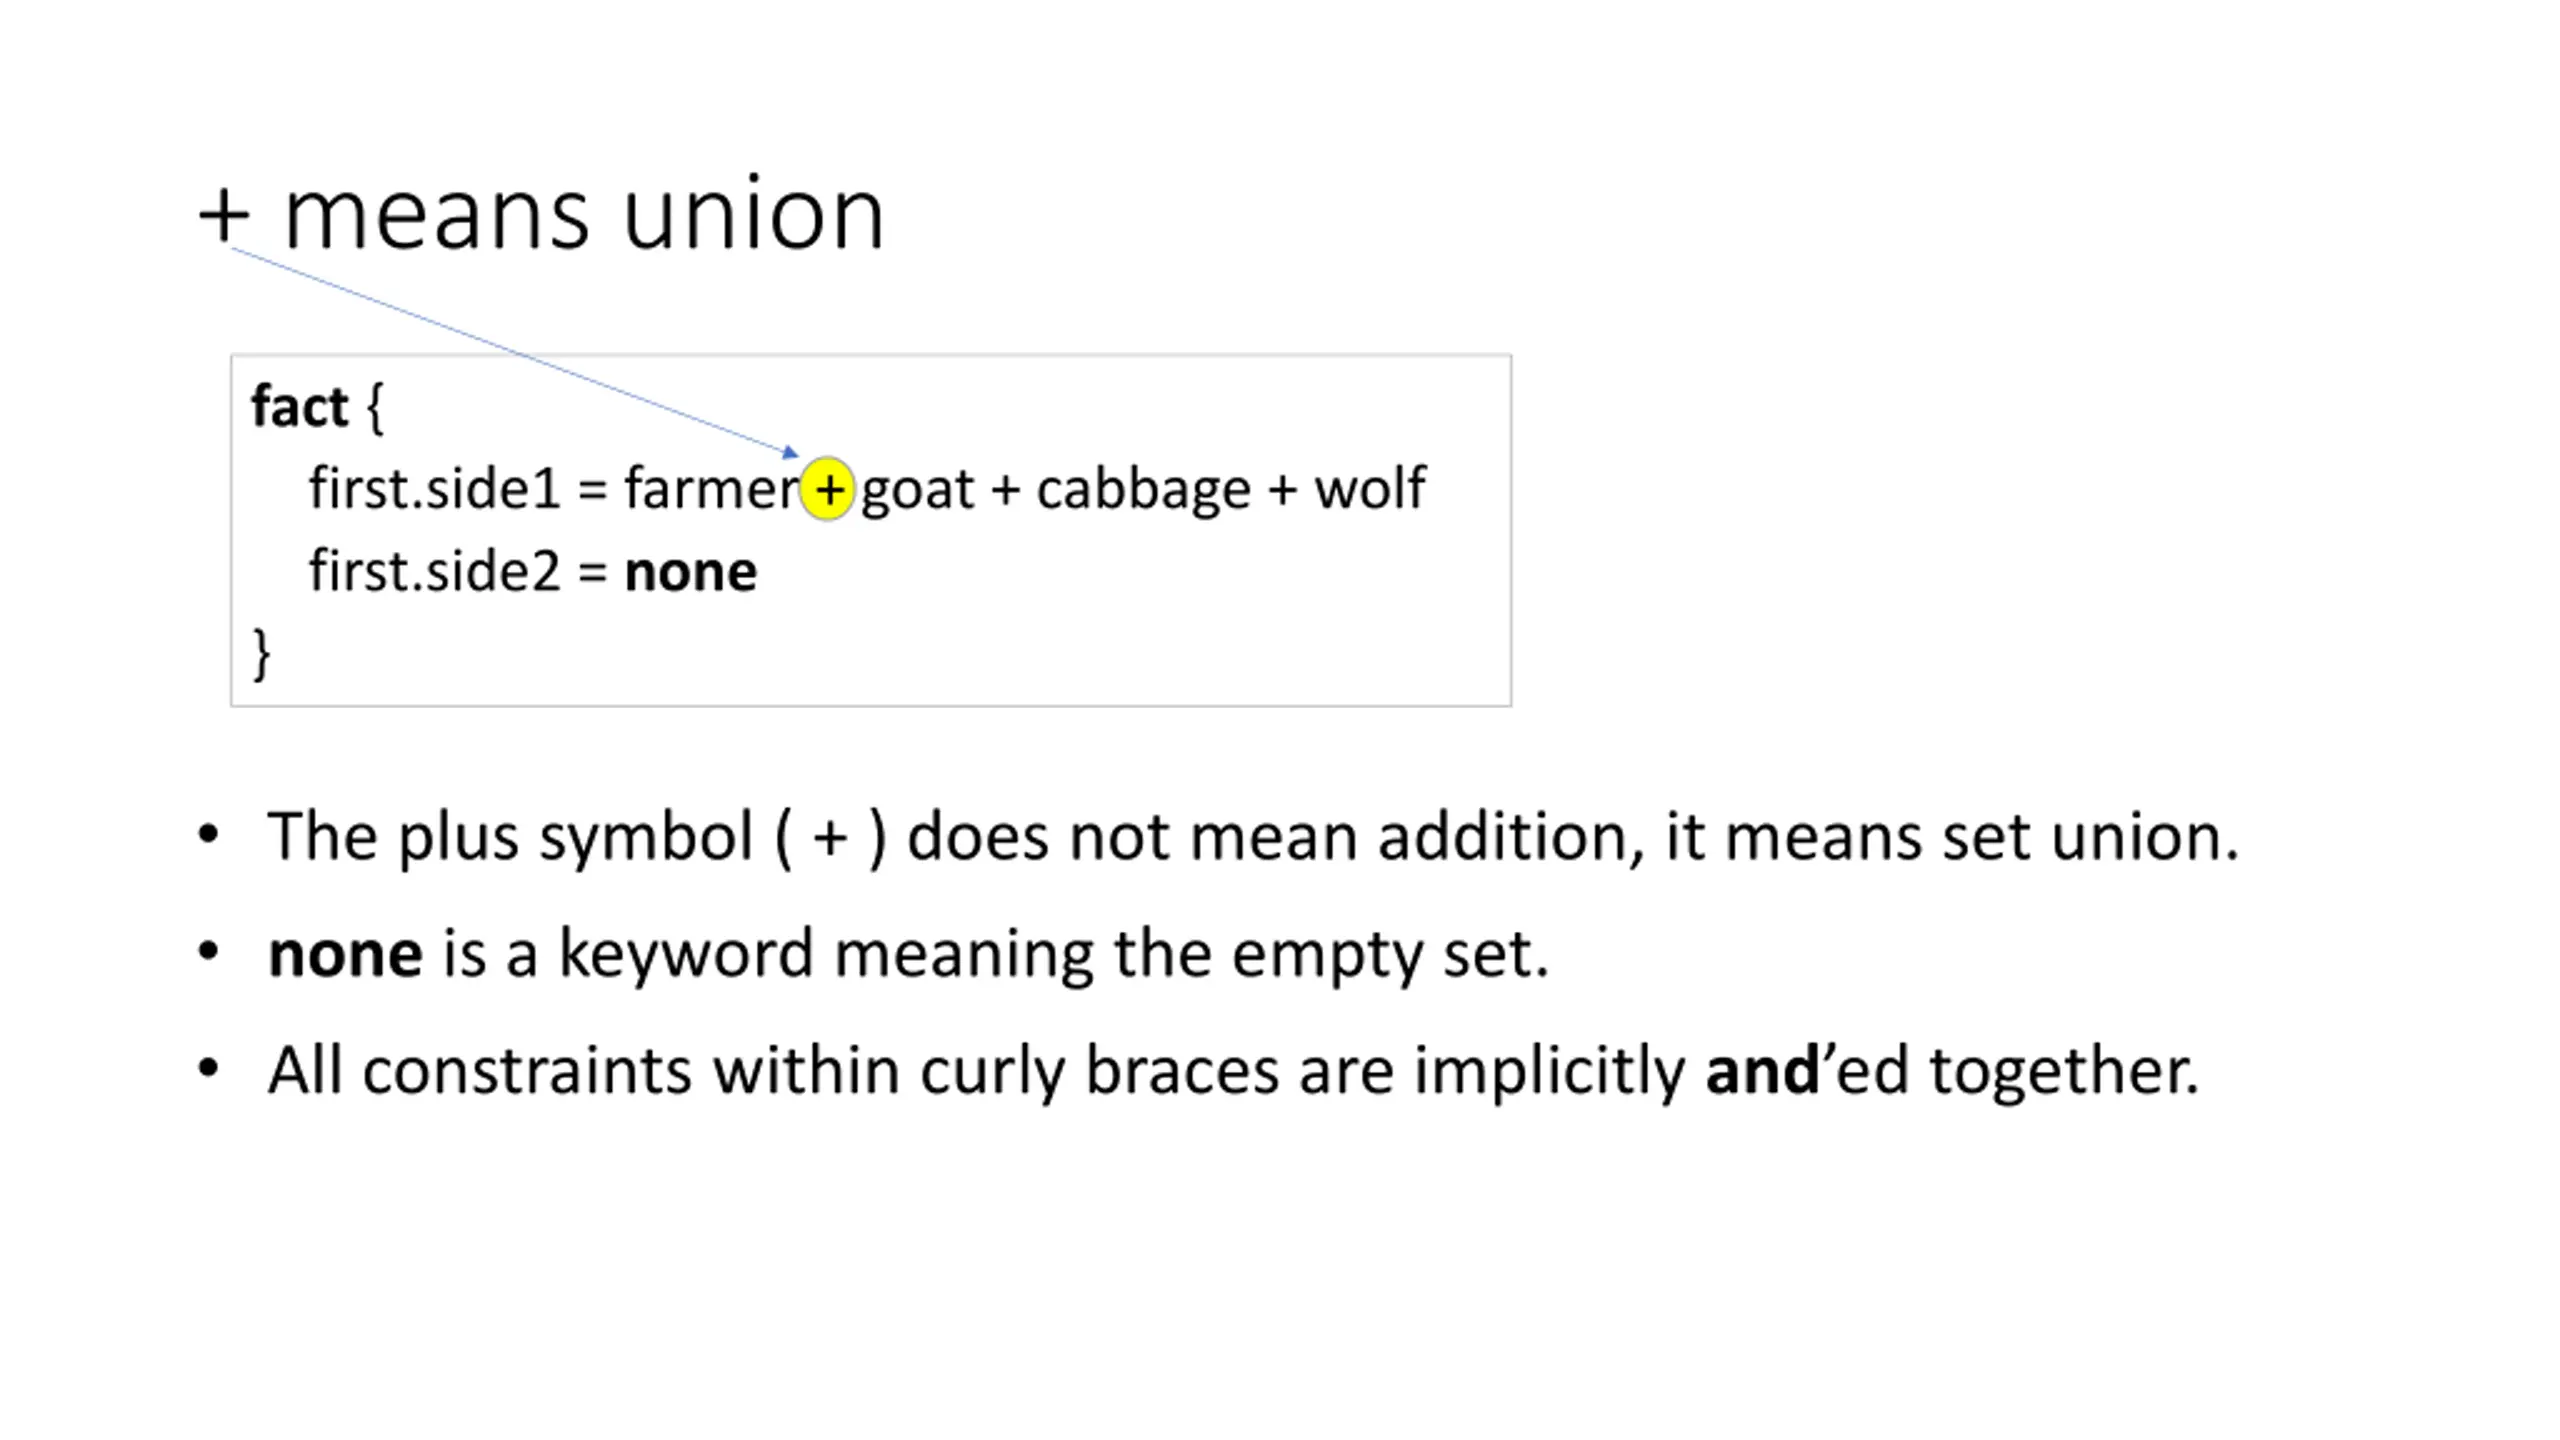Select 'first.side2' in the code box
The width and height of the screenshot is (2560, 1440).
pyautogui.click(x=434, y=571)
